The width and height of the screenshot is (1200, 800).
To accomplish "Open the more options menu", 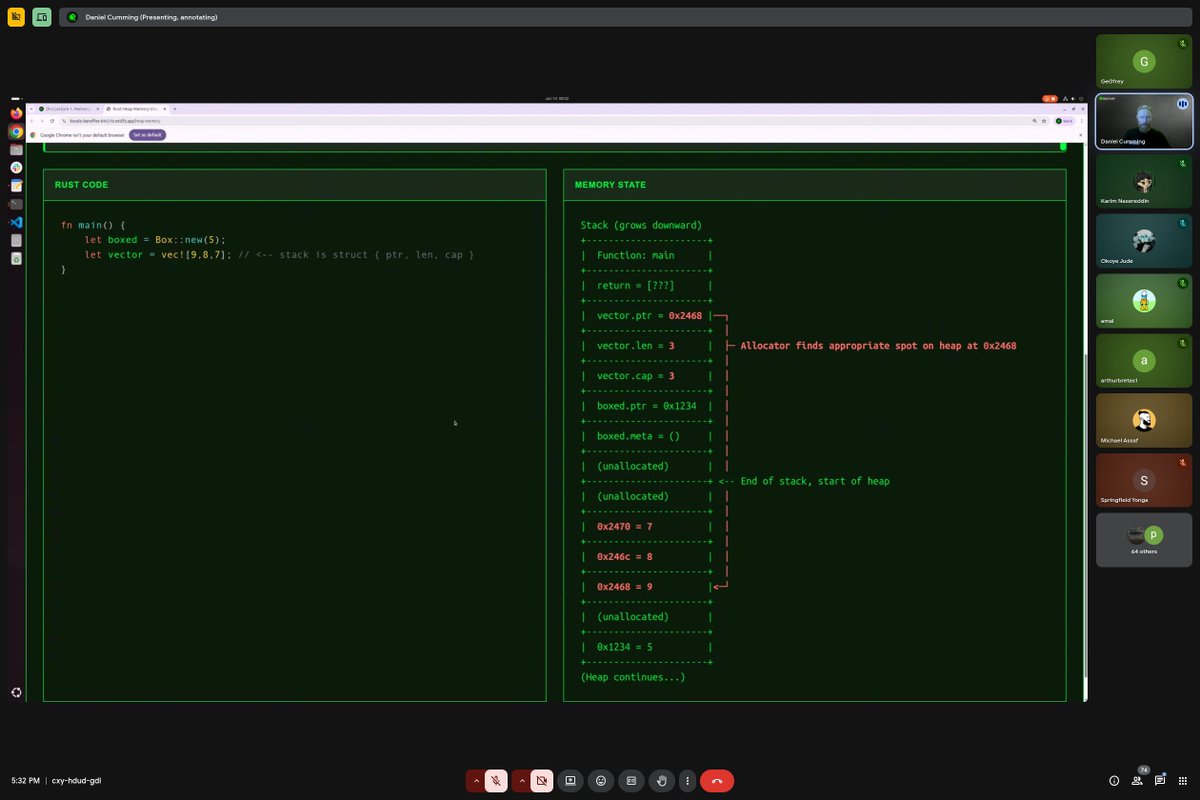I will click(x=687, y=780).
